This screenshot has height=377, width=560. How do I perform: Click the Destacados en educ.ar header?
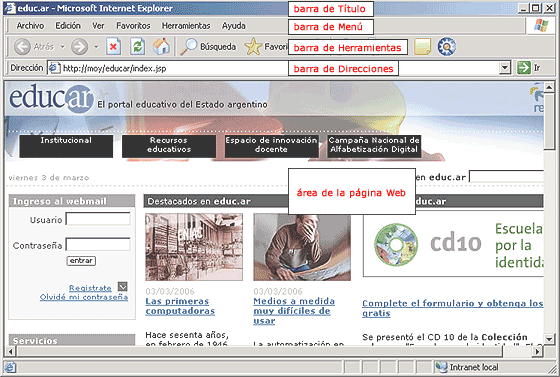coord(216,201)
